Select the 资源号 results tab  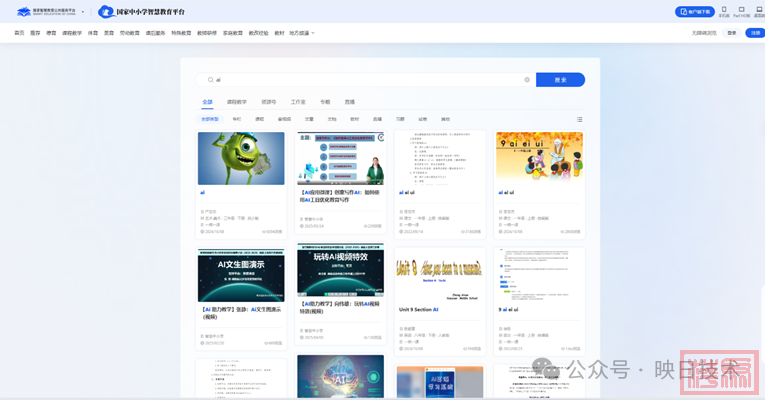click(x=269, y=102)
